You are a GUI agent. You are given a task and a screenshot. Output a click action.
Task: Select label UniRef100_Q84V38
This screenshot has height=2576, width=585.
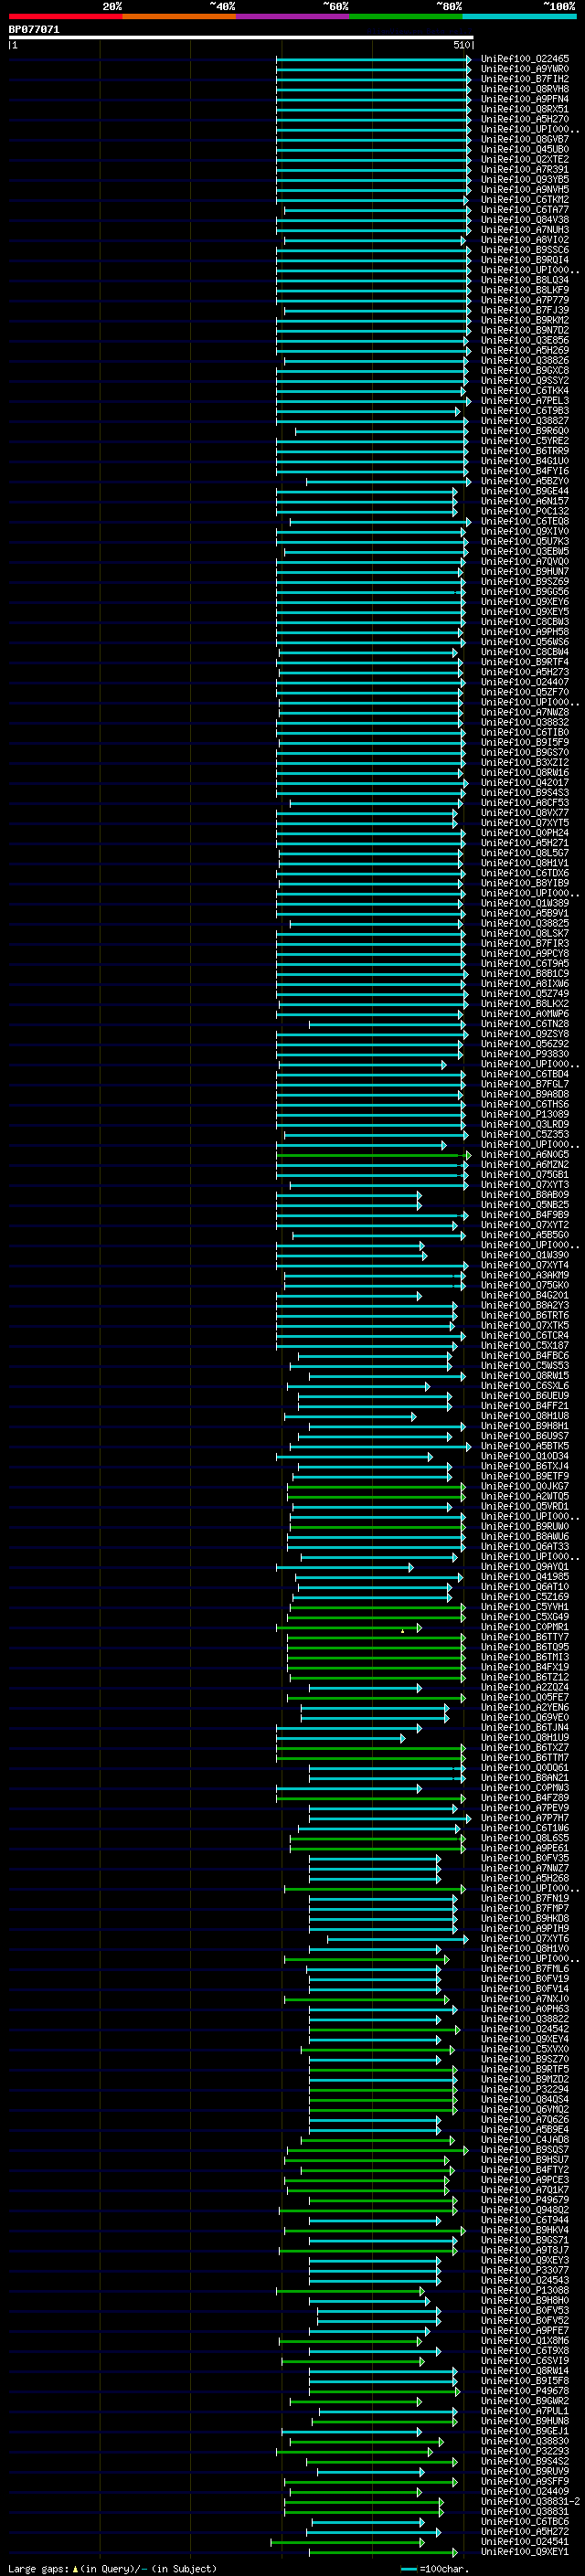click(x=525, y=220)
